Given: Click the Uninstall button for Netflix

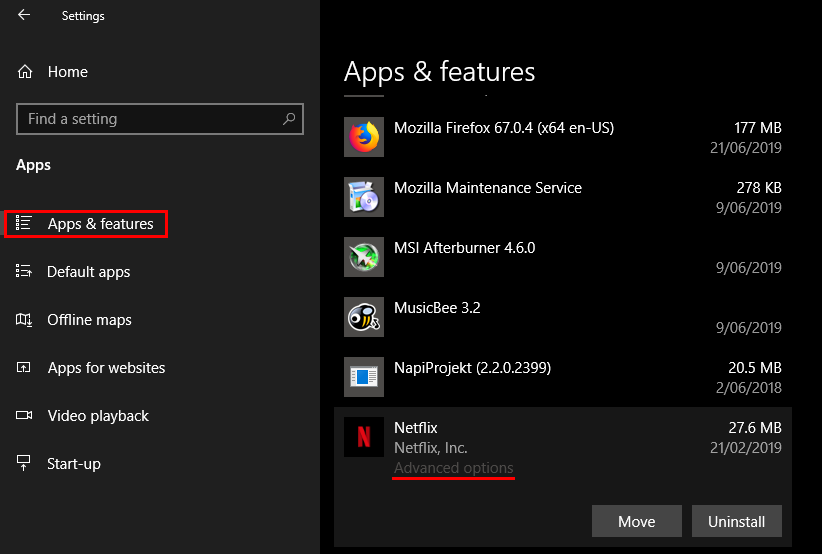Looking at the screenshot, I should [737, 521].
